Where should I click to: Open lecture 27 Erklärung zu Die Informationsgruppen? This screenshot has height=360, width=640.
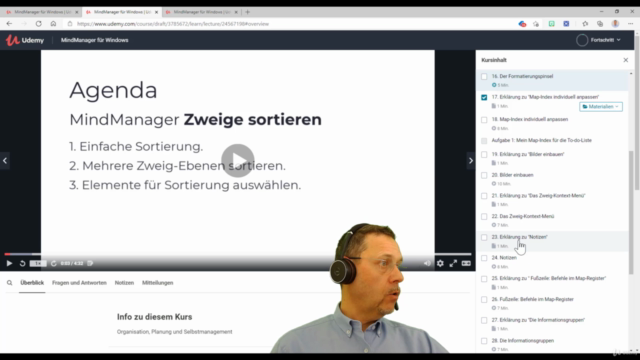tap(538, 320)
